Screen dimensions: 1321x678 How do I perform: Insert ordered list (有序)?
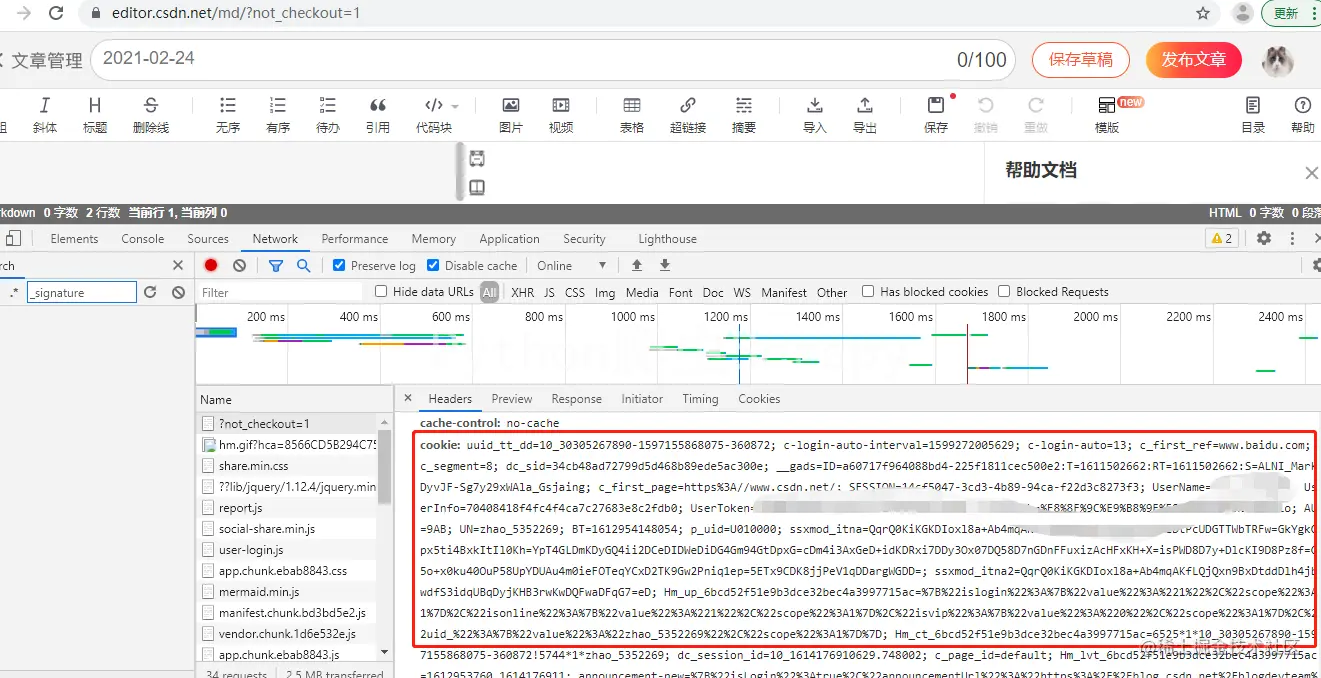(278, 115)
